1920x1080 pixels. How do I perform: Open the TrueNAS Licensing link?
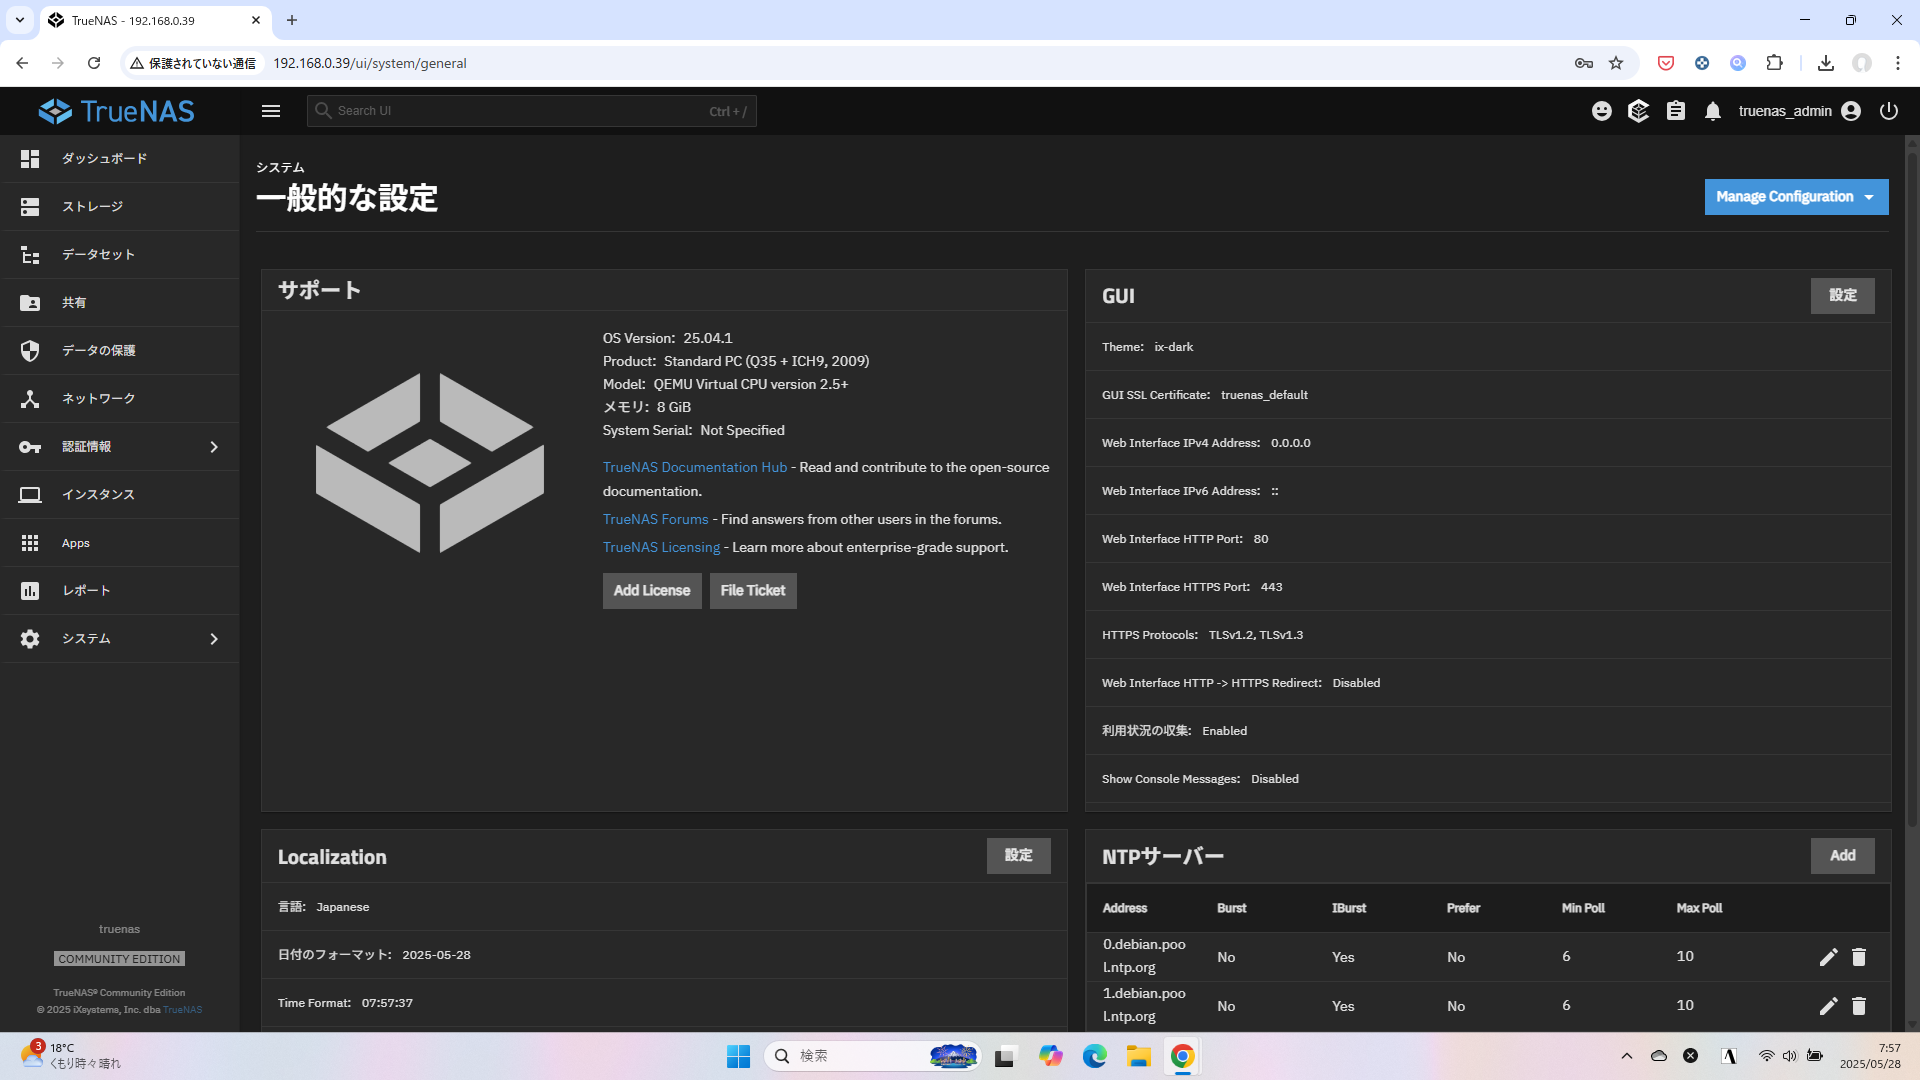661,547
